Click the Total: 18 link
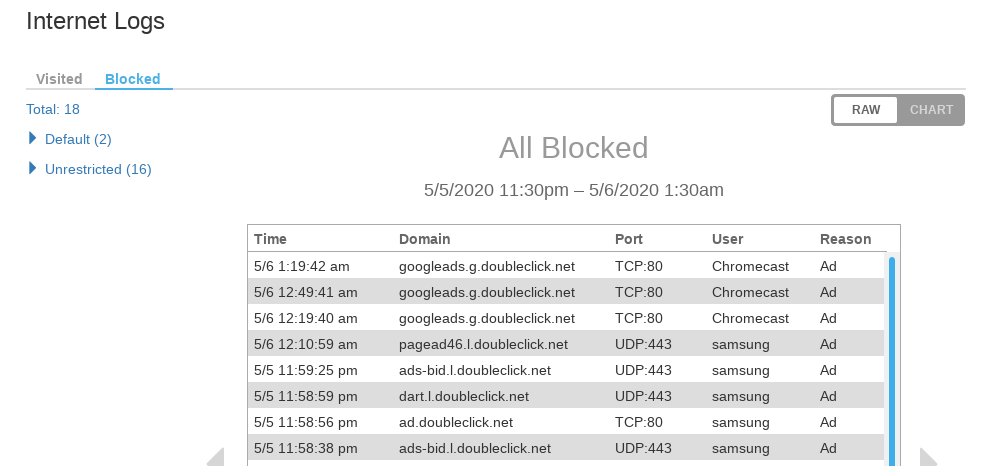 tap(53, 109)
